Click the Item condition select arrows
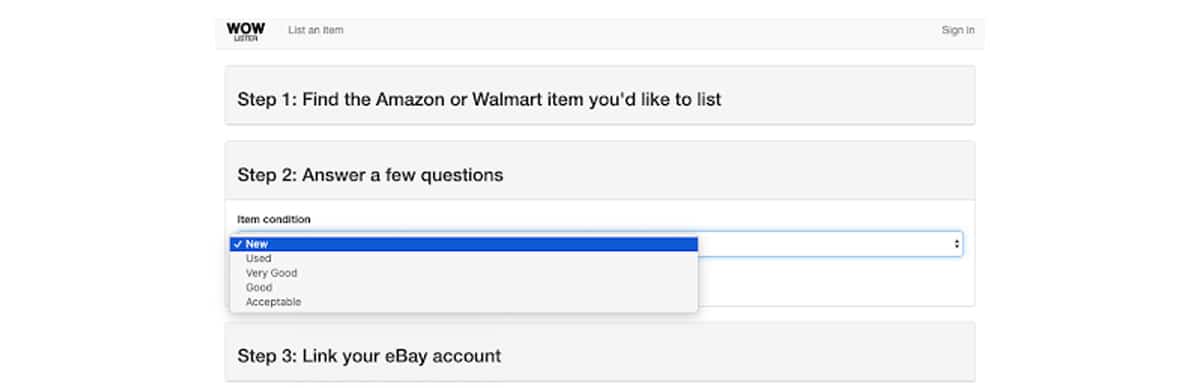Viewport: 1200px width, 388px height. [956, 244]
